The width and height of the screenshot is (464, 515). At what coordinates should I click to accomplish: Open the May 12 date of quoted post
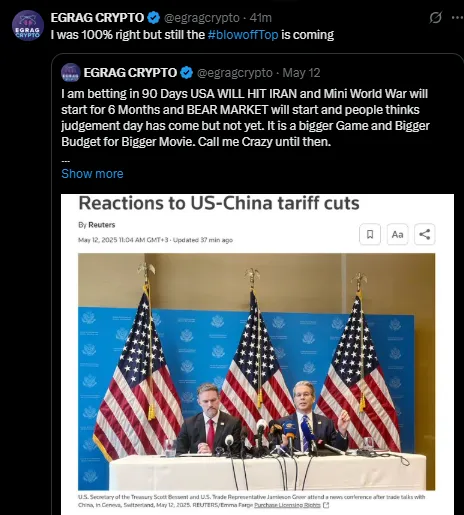point(301,73)
